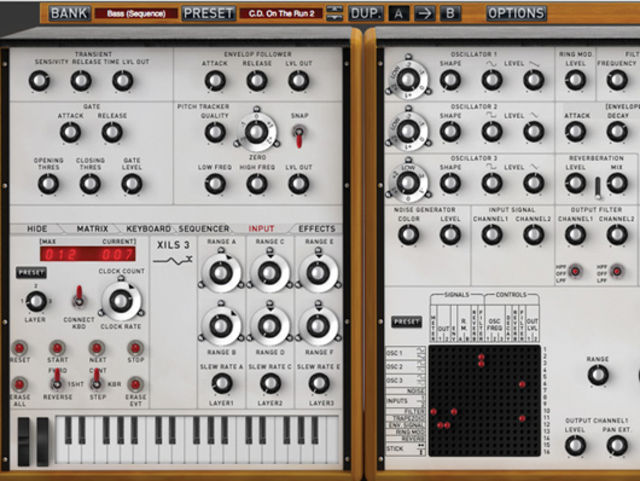This screenshot has height=481, width=640.
Task: Switch to the KEYBOARD tab
Action: (148, 229)
